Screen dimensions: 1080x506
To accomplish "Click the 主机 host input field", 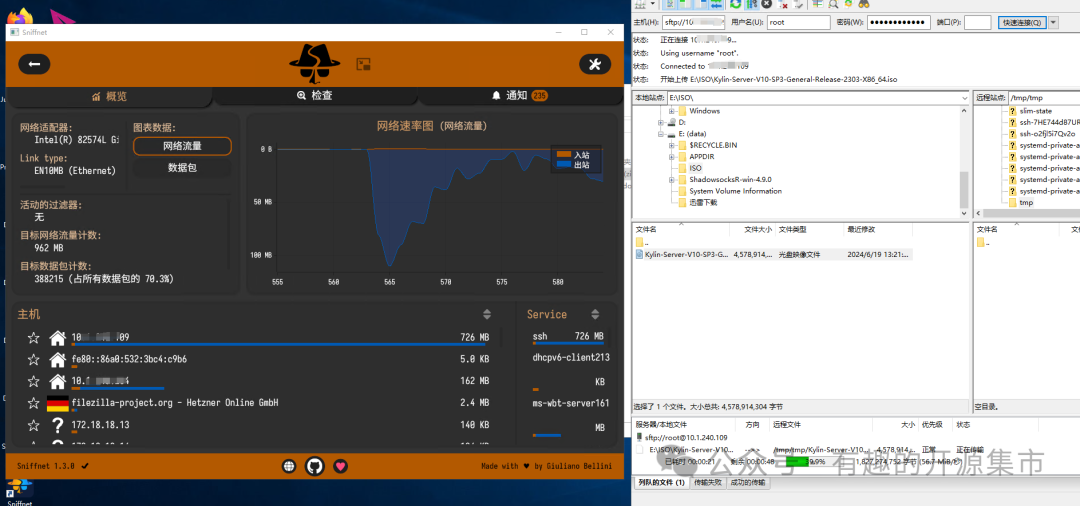I will pos(694,22).
